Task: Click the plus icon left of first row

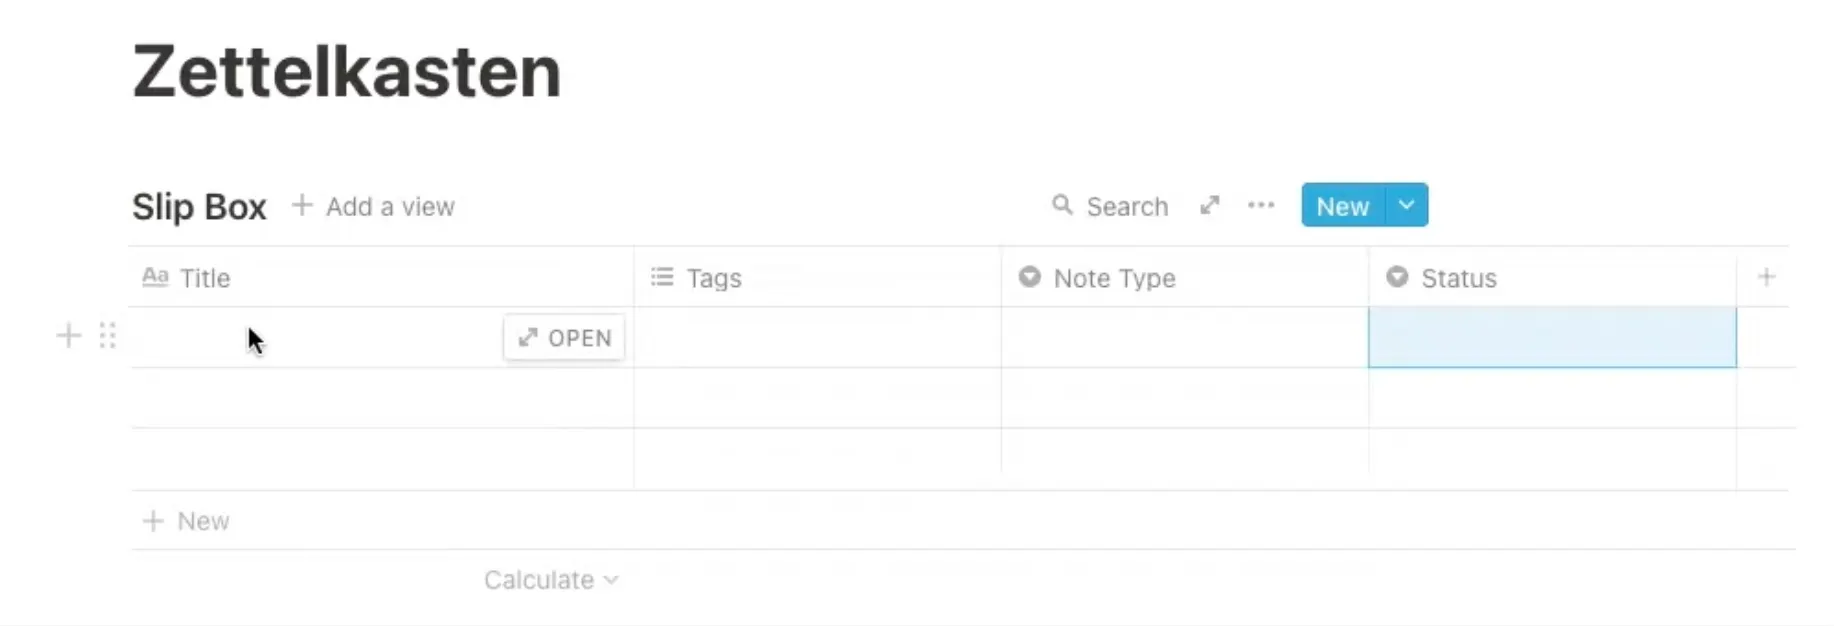Action: coord(69,336)
